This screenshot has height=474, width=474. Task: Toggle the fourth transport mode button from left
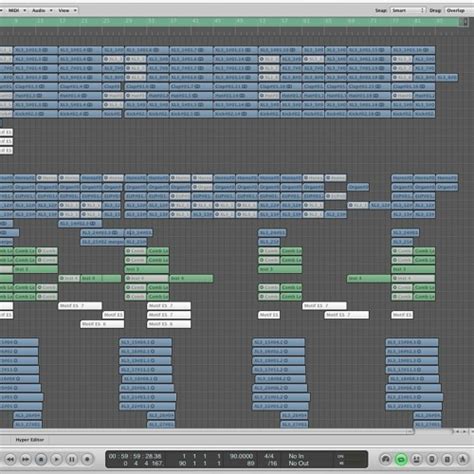pyautogui.click(x=432, y=459)
